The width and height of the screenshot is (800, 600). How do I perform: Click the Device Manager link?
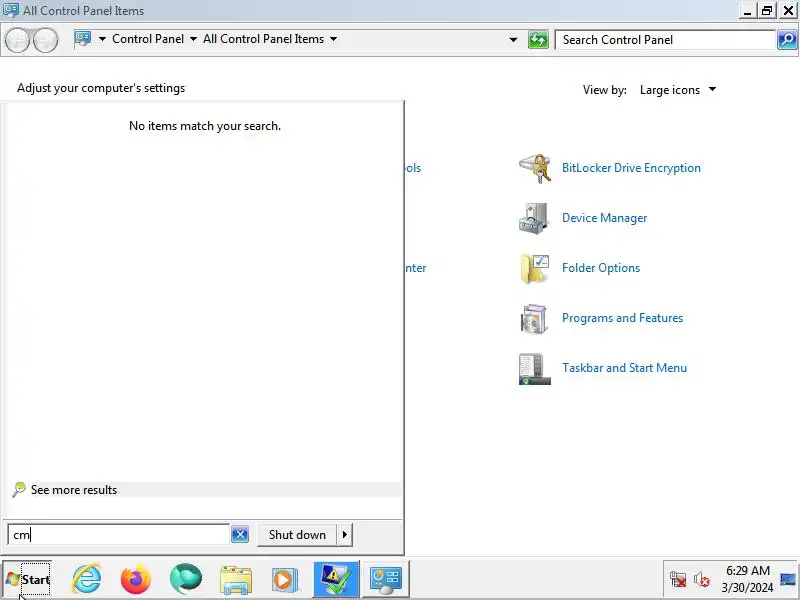[604, 218]
